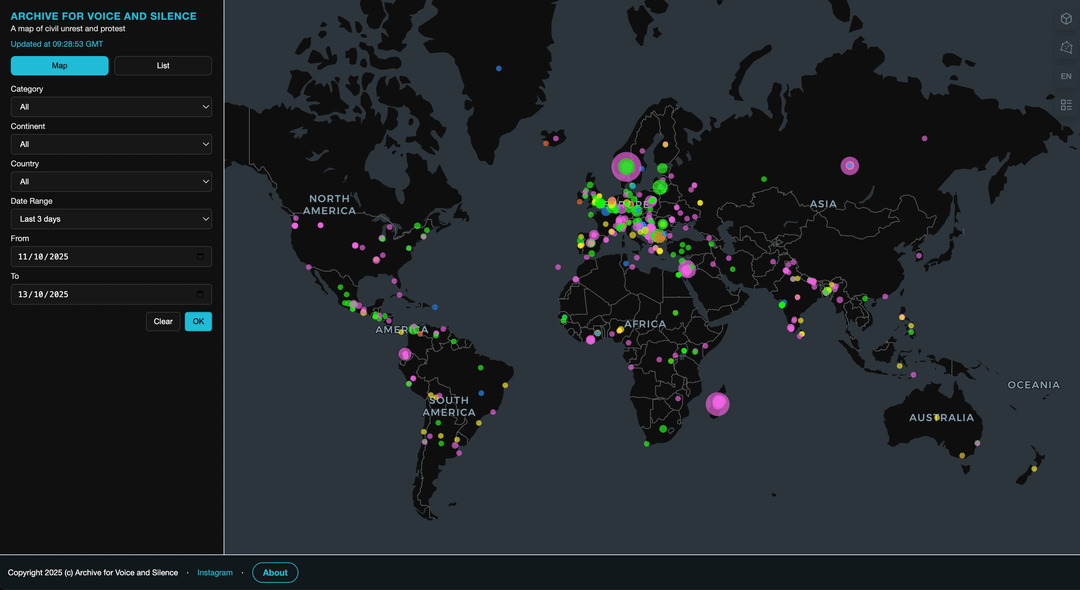
Task: Open the Instagram footer link
Action: (215, 573)
